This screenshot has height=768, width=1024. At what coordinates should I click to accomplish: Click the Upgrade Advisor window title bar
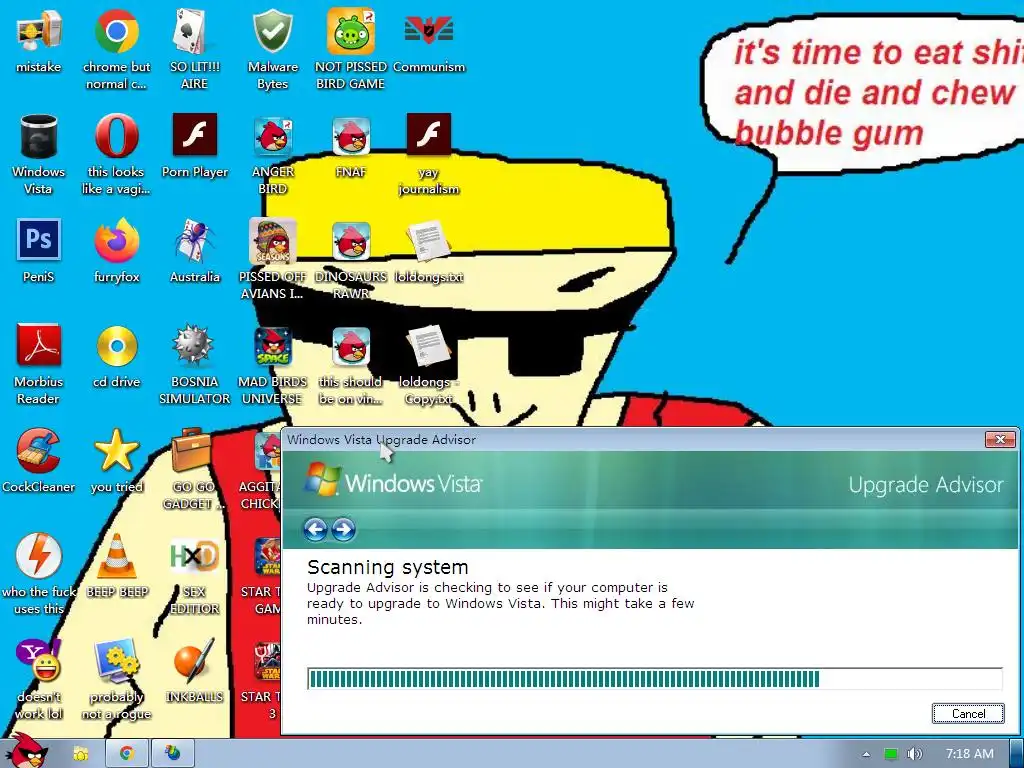click(x=649, y=440)
